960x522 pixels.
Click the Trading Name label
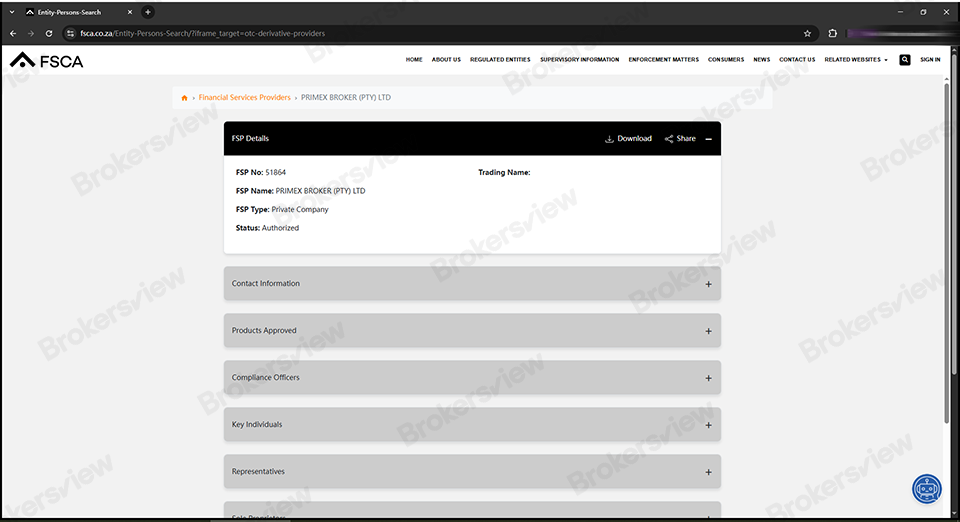click(x=504, y=173)
